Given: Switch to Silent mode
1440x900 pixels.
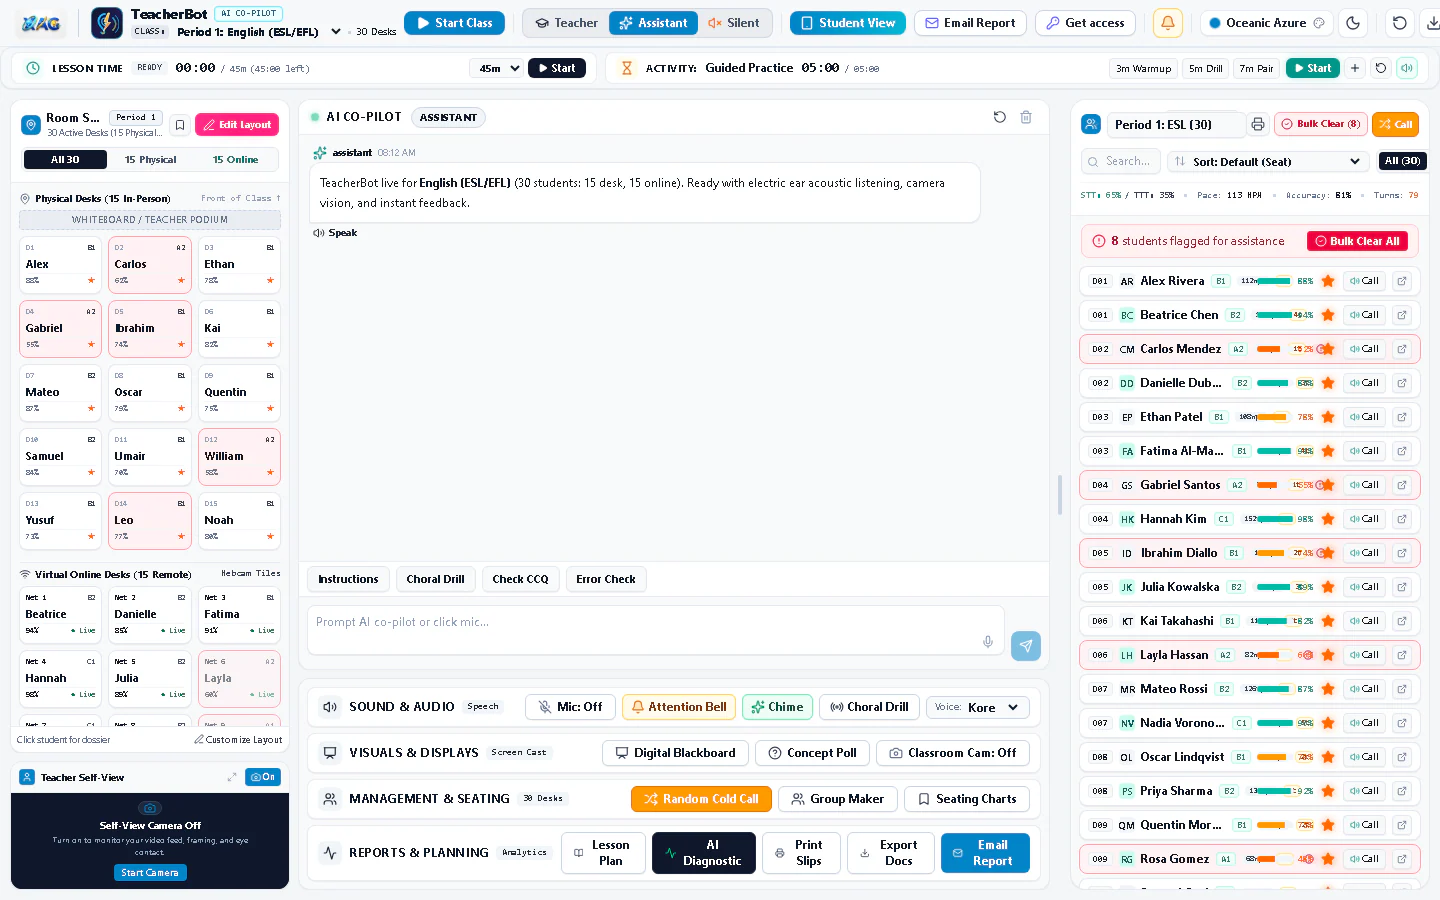Looking at the screenshot, I should tap(734, 23).
